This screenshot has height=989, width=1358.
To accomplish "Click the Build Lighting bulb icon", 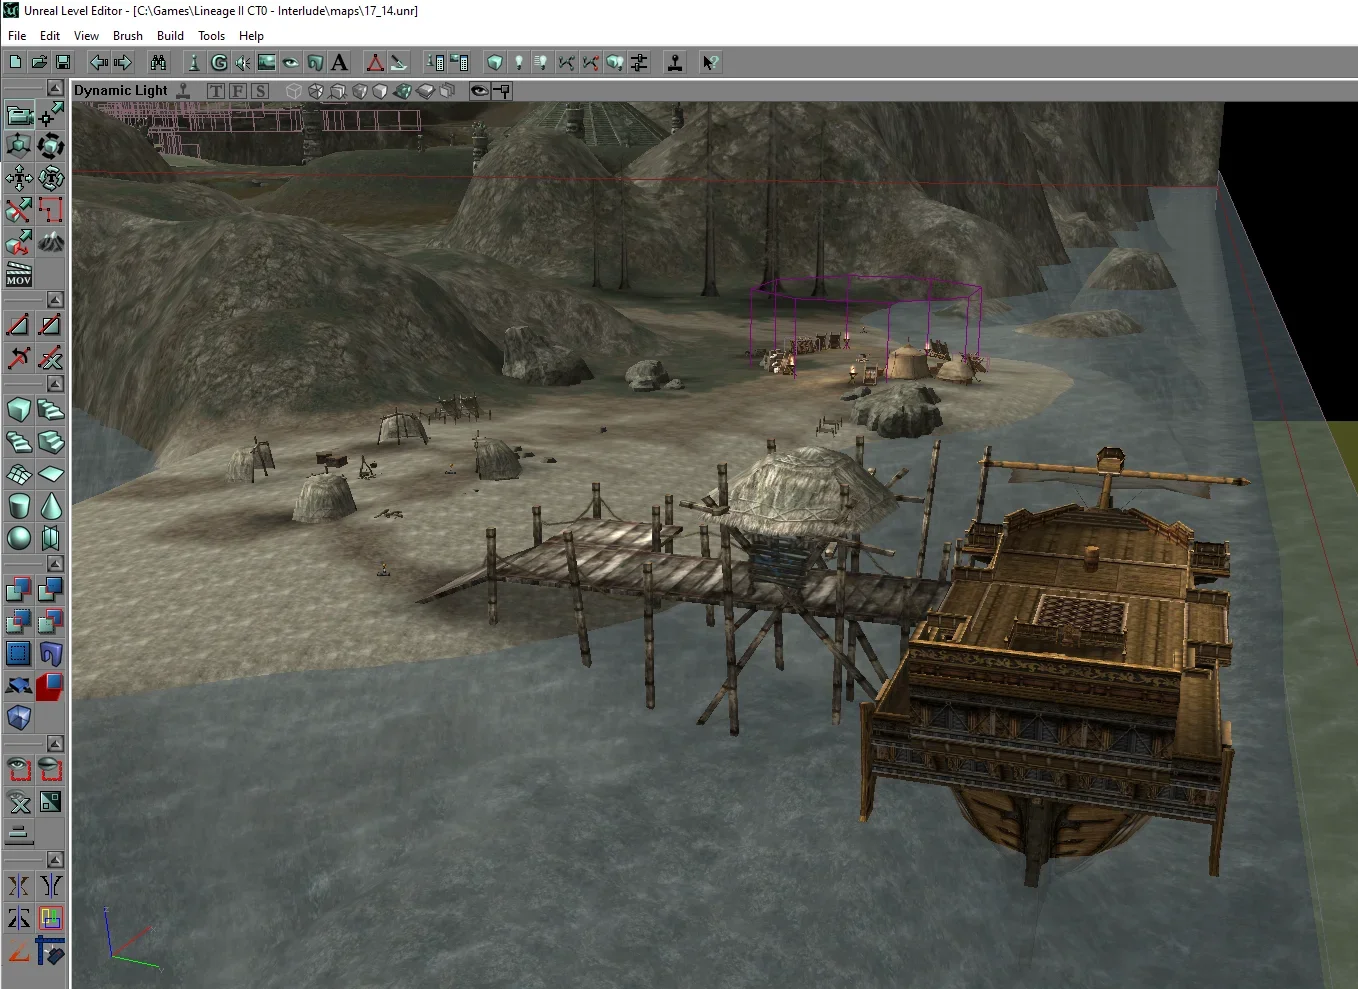I will point(518,62).
